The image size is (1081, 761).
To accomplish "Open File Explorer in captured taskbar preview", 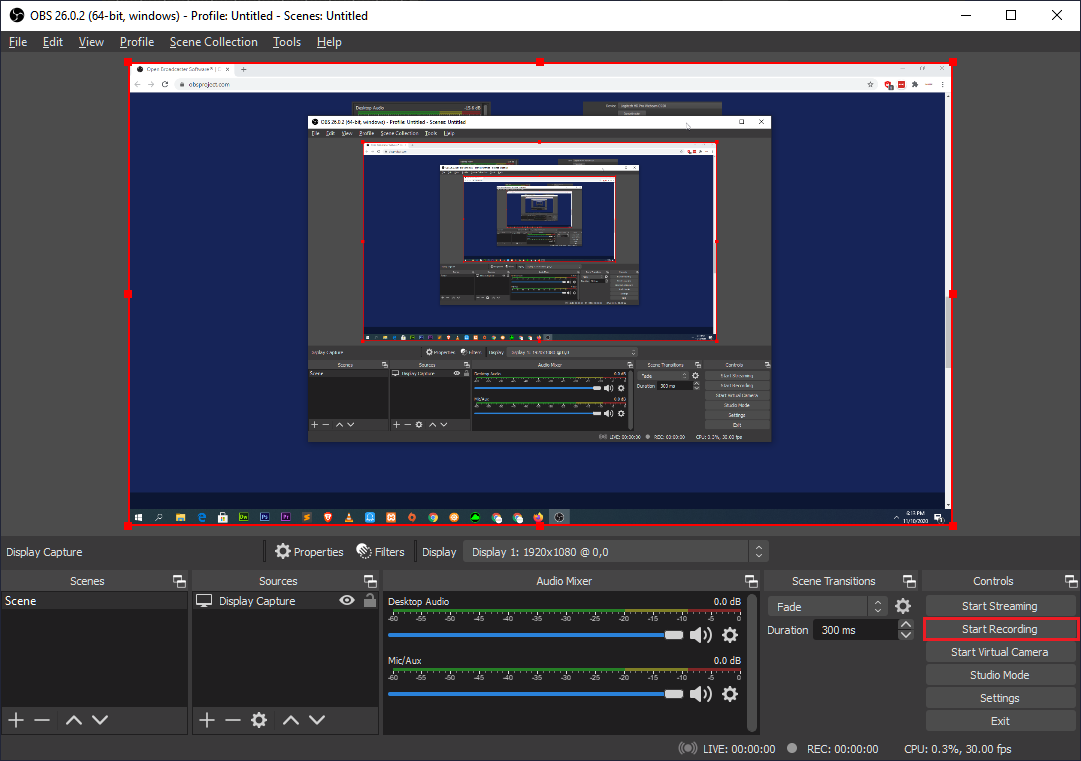I will (x=181, y=517).
